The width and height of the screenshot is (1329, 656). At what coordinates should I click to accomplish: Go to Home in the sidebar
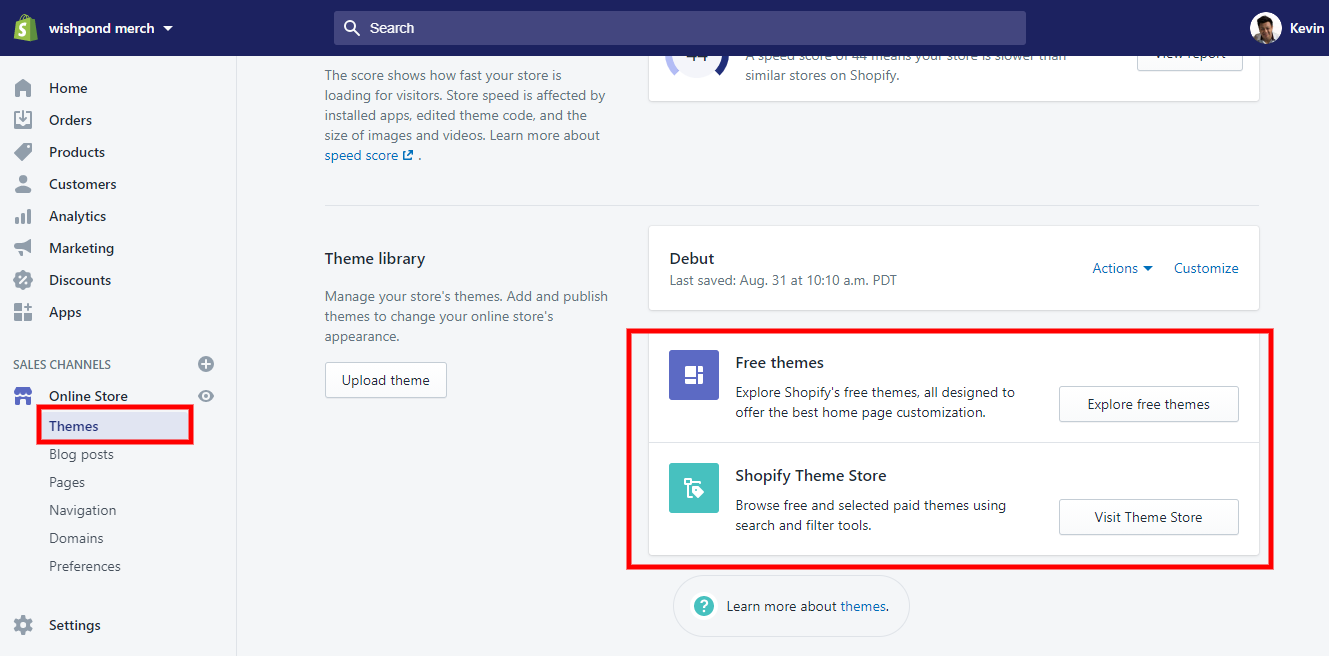point(68,88)
